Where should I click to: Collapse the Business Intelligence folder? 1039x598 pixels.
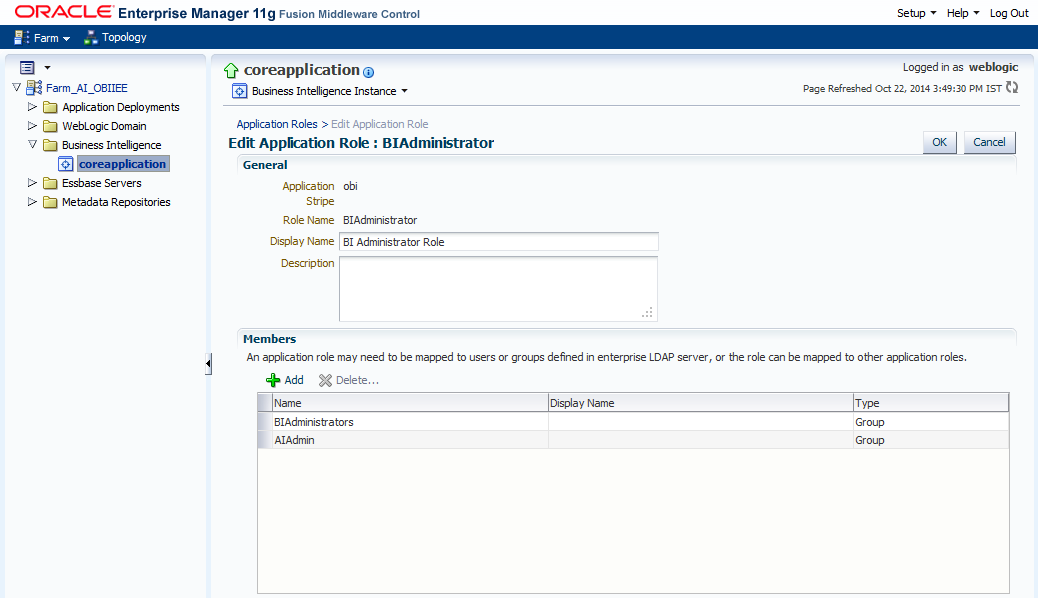[32, 144]
